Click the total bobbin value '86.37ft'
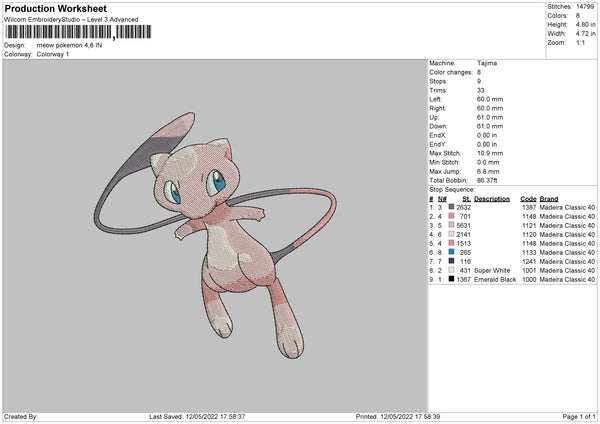 point(487,180)
